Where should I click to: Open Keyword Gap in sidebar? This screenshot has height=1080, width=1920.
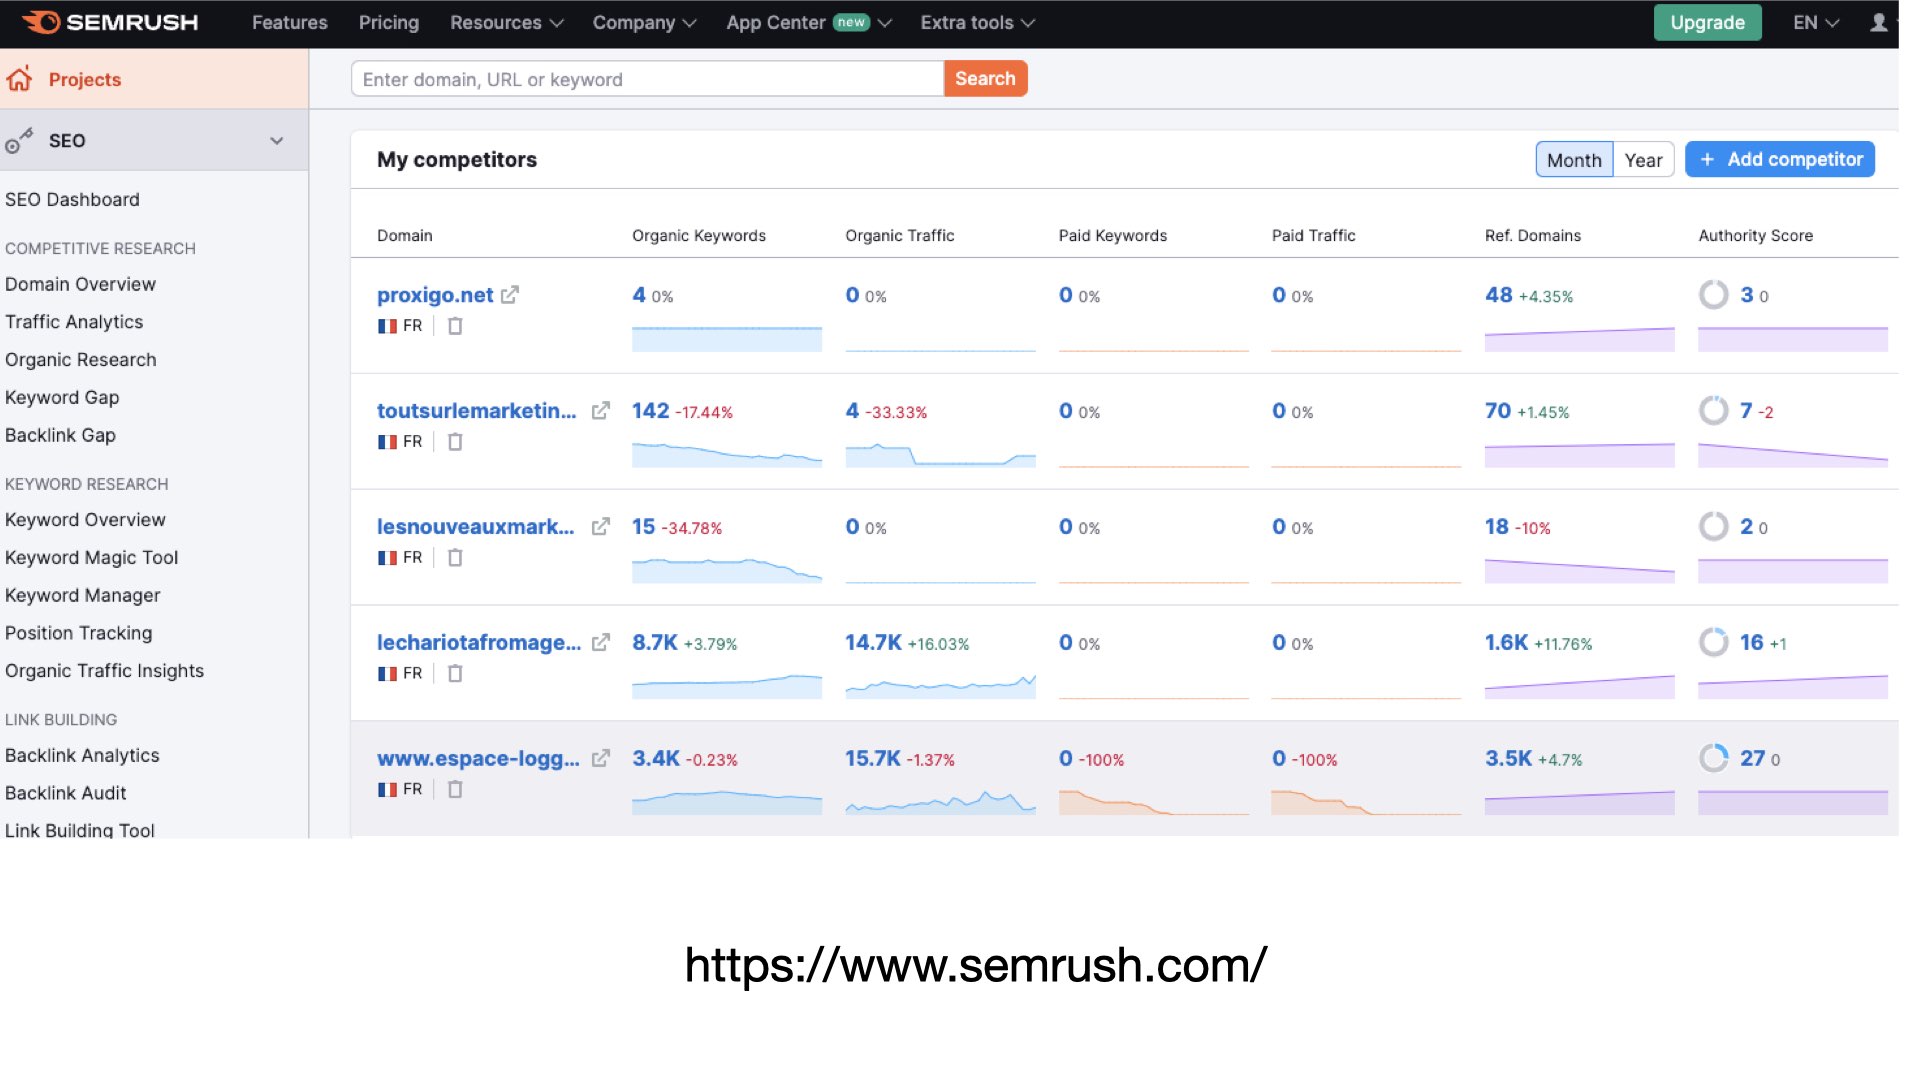(62, 398)
